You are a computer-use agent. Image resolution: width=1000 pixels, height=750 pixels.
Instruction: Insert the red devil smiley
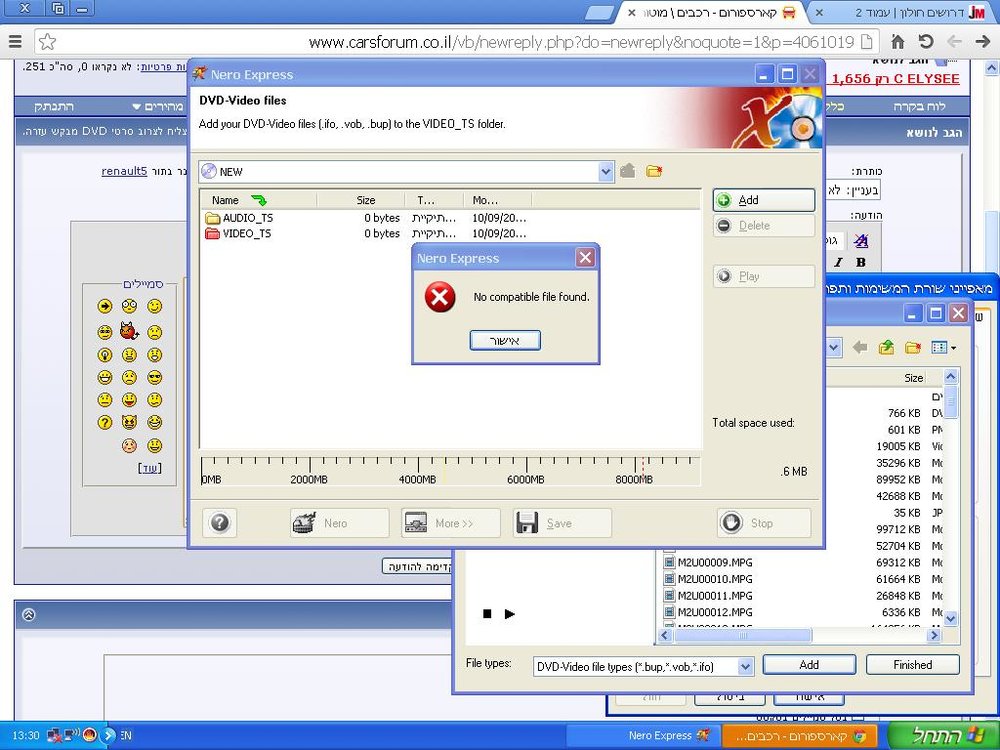(x=129, y=331)
